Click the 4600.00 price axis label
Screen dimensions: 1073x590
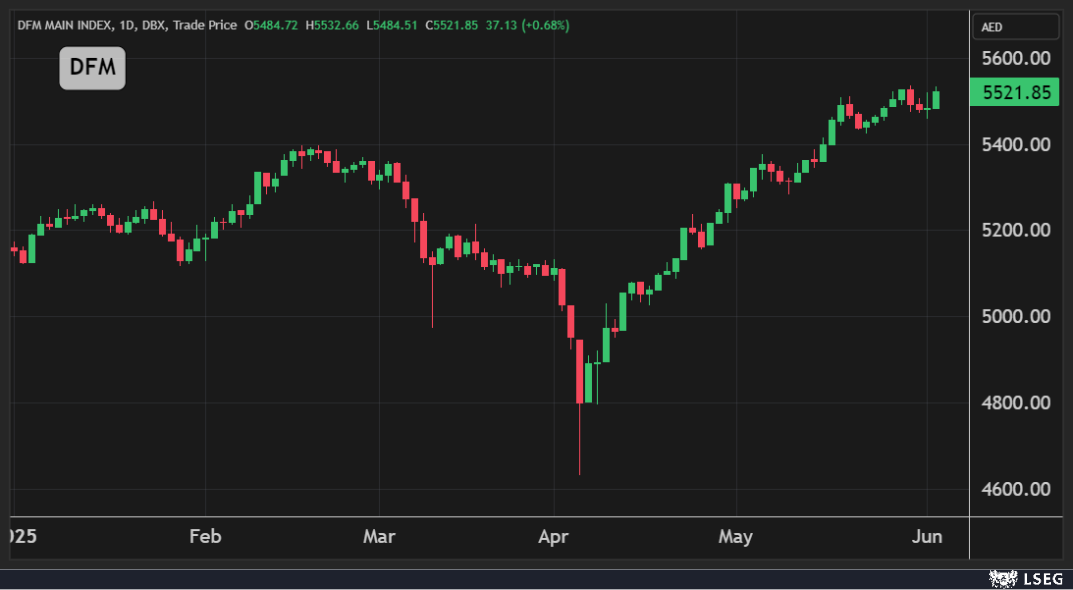(x=1016, y=489)
